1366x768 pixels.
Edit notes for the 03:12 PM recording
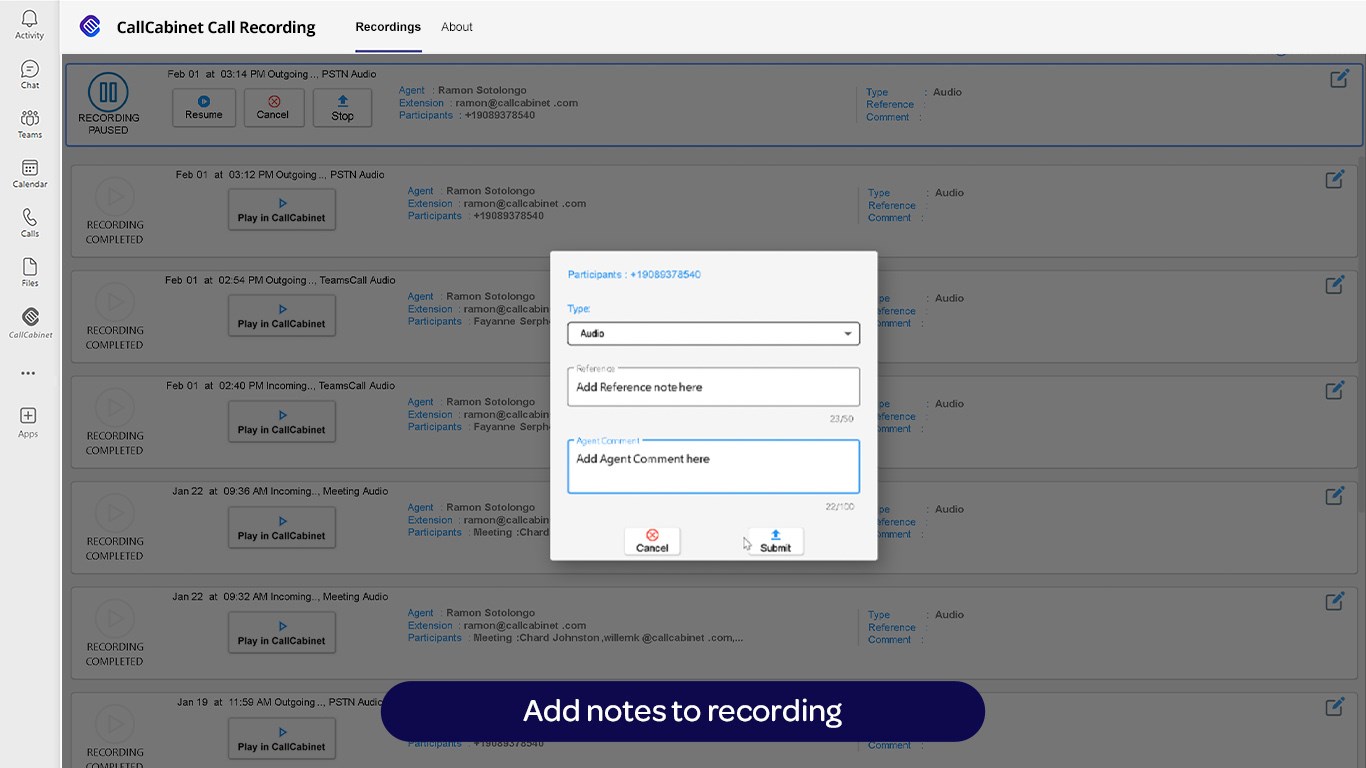coord(1335,179)
